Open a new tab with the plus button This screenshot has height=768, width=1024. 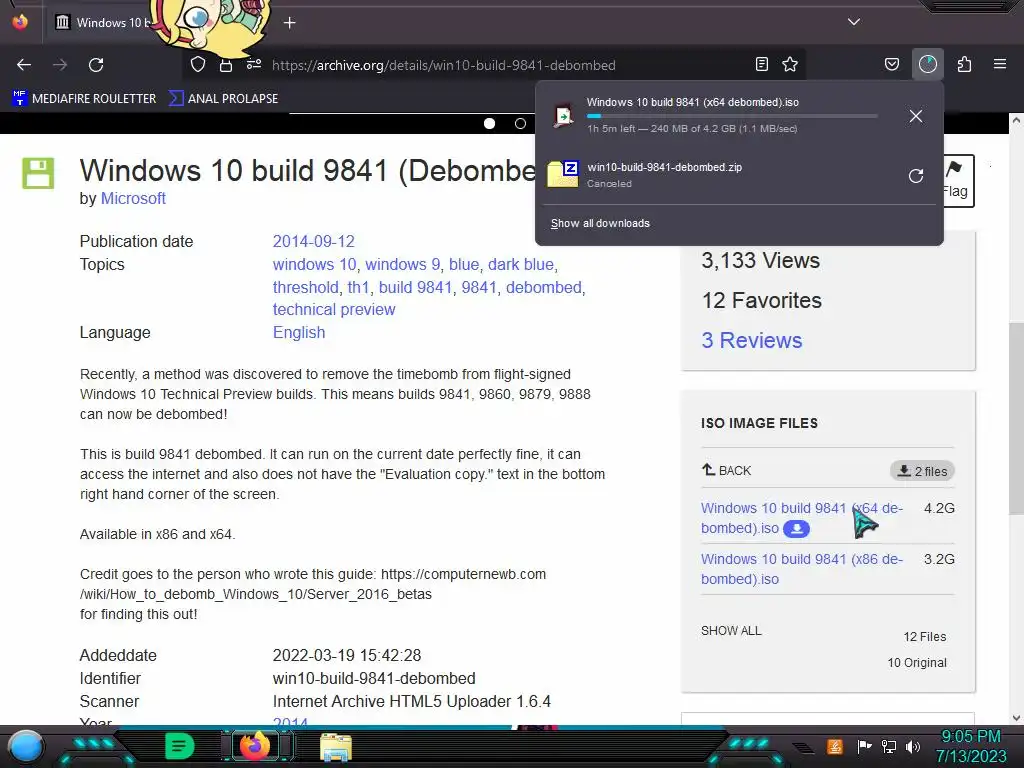(x=290, y=23)
